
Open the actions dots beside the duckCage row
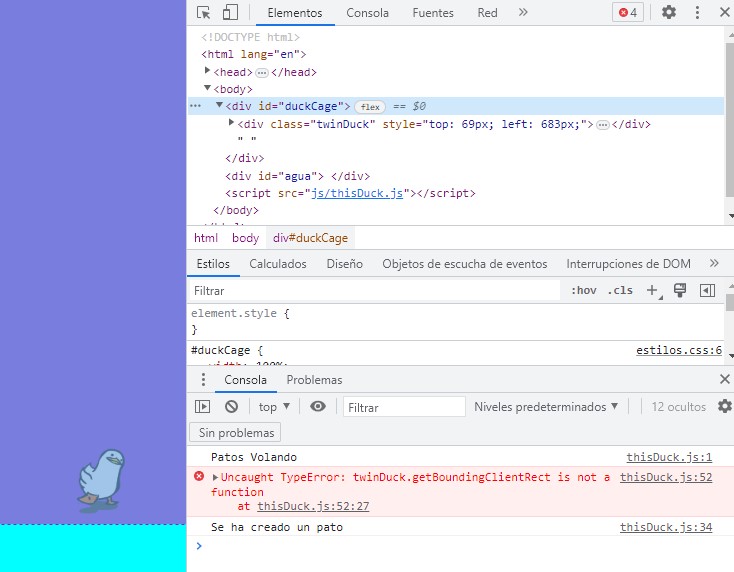coord(195,106)
